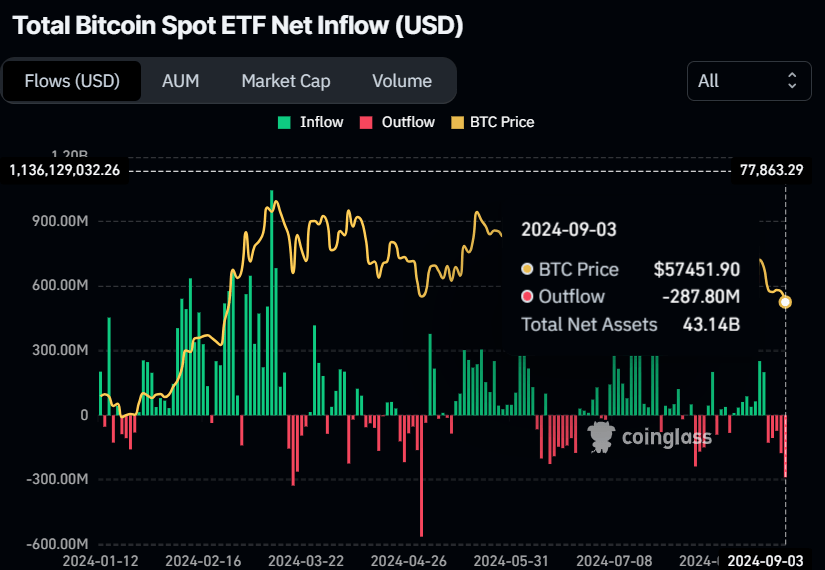
Task: Hide BTC Price series via legend label
Action: 502,122
